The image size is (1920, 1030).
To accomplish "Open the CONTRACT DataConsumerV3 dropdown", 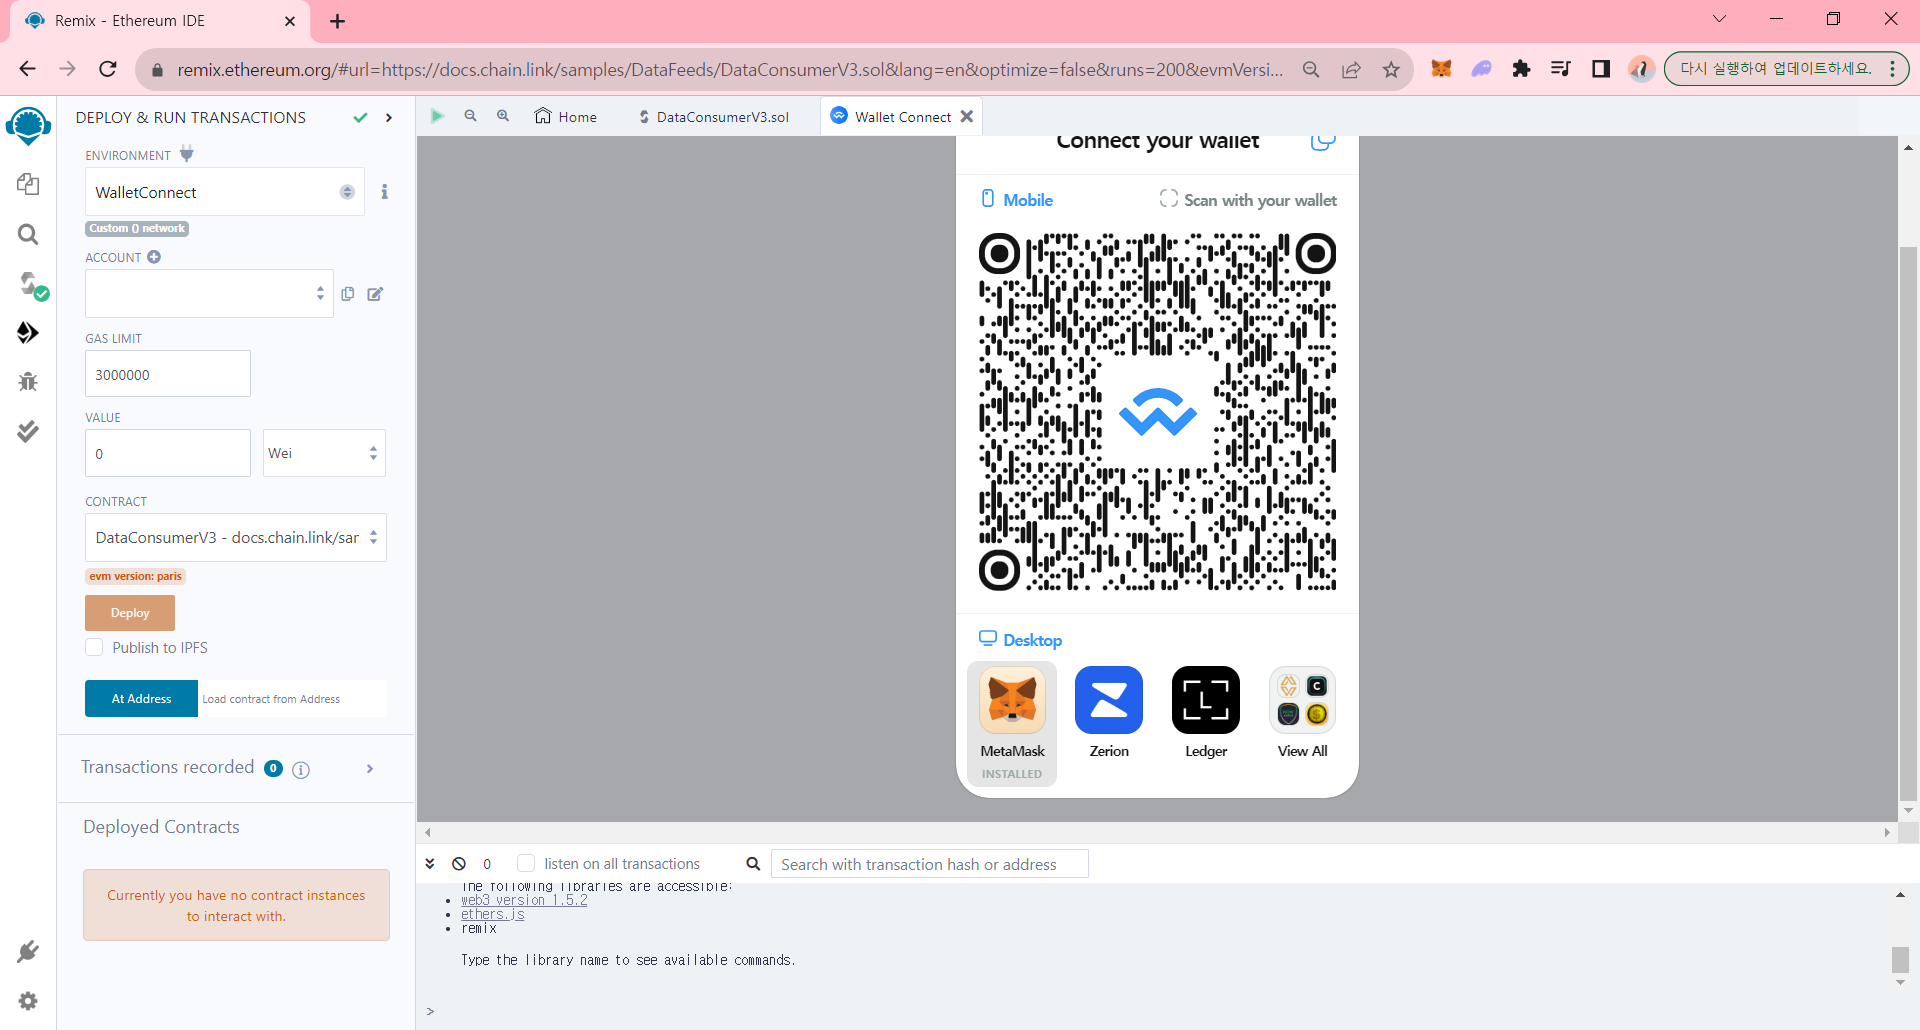I will coord(236,538).
